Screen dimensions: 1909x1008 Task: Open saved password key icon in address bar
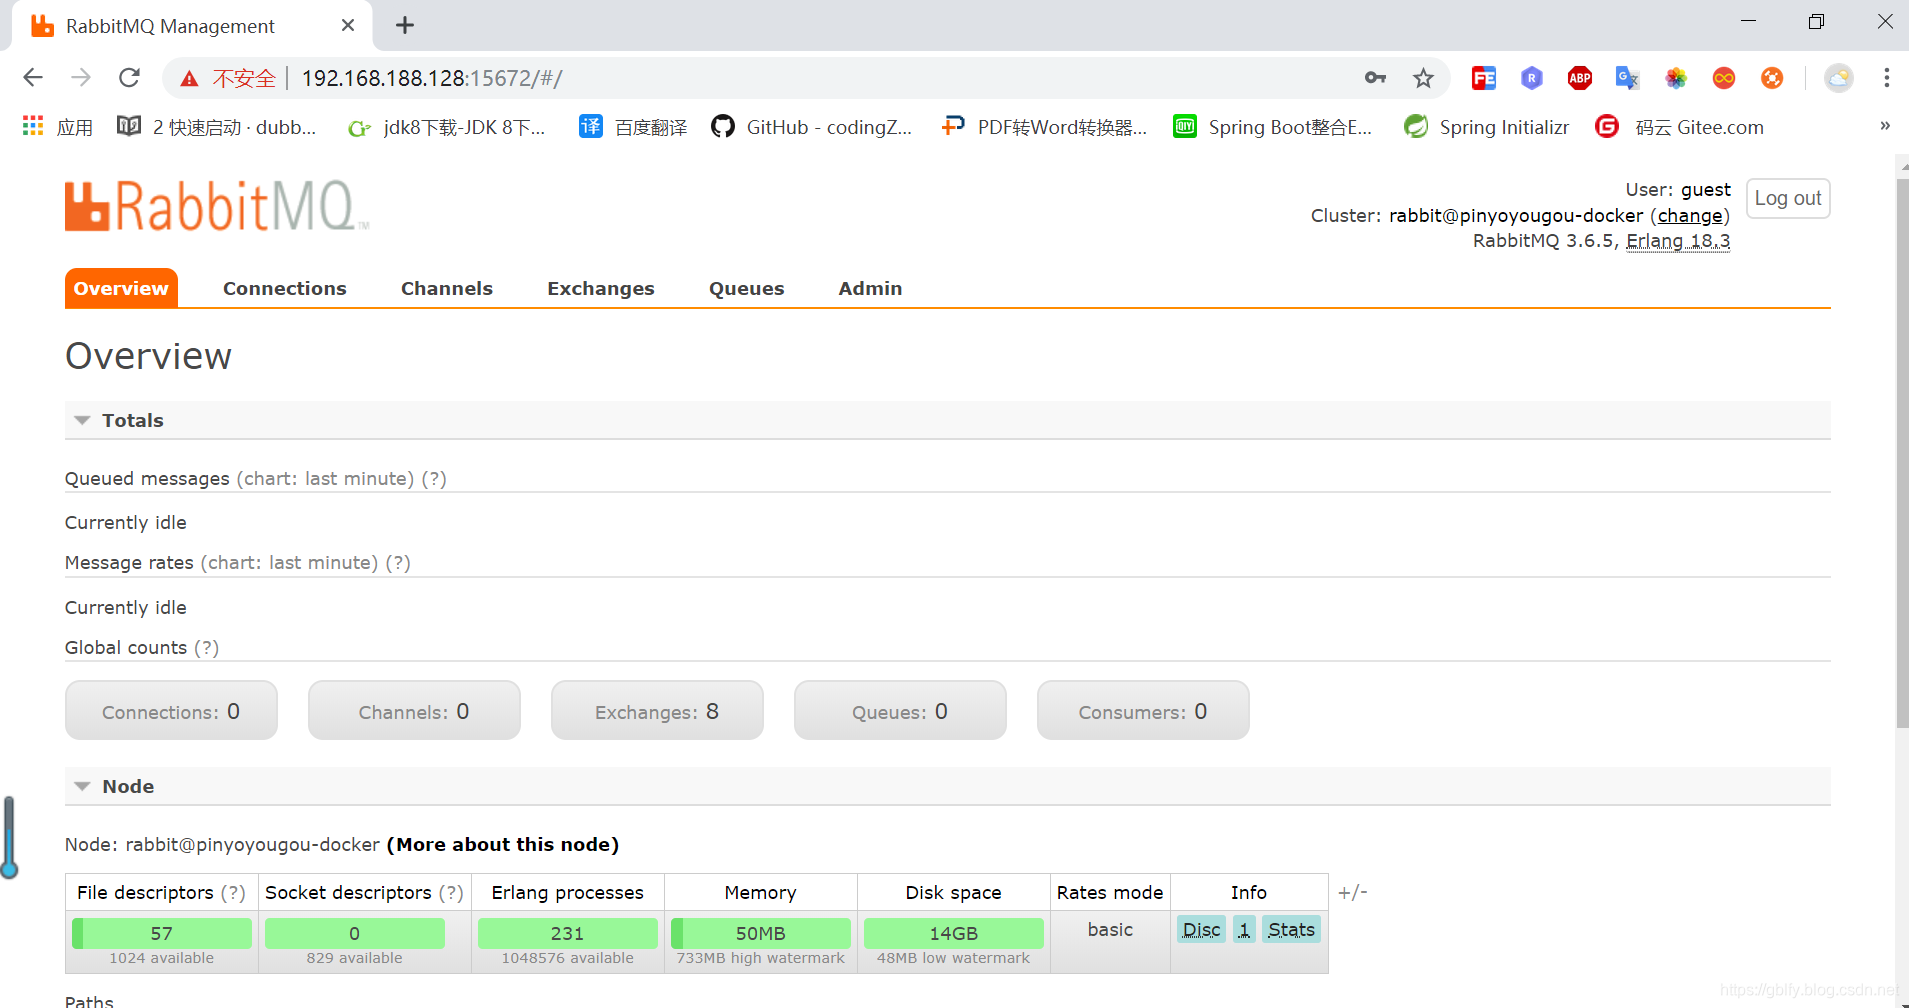click(x=1375, y=78)
